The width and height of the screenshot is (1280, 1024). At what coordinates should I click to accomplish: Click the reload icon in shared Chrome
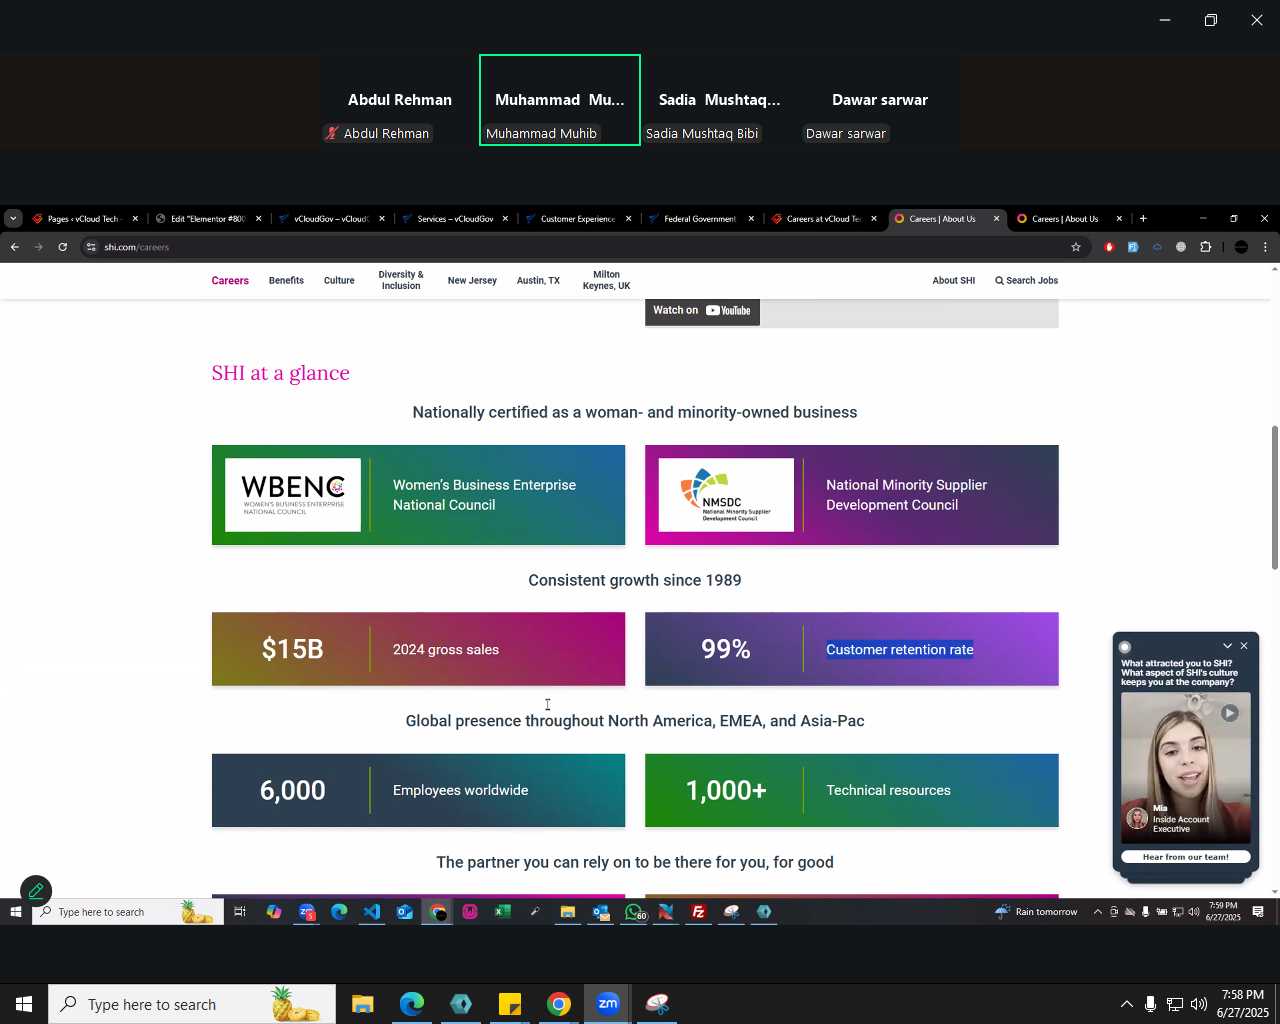pyautogui.click(x=62, y=247)
